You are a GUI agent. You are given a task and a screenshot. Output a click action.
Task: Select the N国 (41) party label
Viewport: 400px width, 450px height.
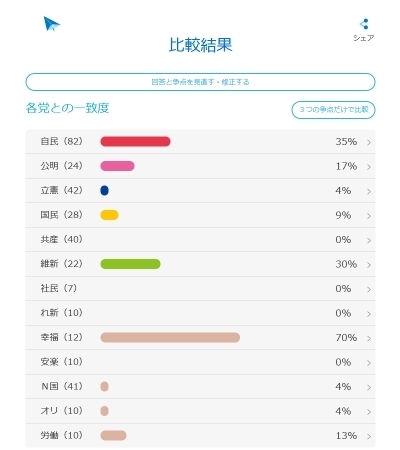(x=61, y=386)
